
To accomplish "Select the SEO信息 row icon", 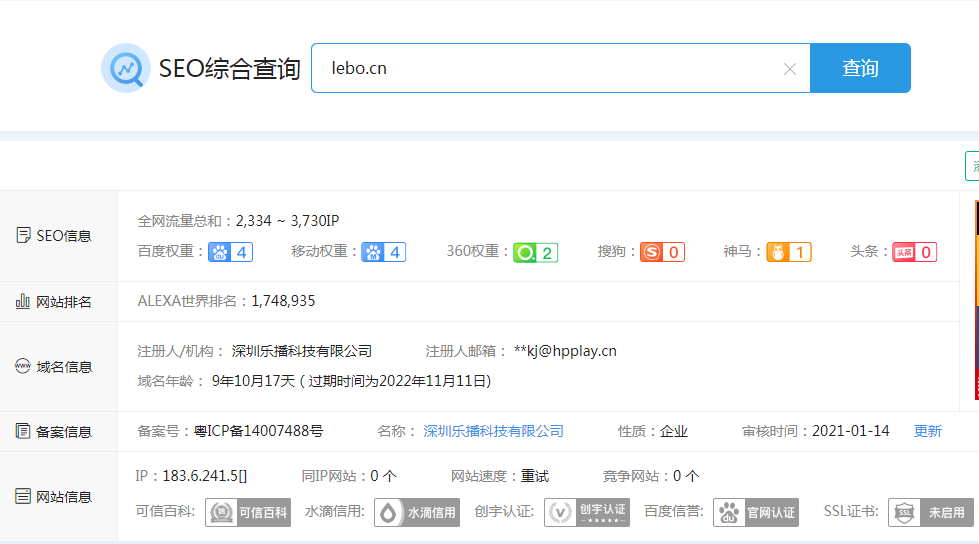I will (x=23, y=235).
